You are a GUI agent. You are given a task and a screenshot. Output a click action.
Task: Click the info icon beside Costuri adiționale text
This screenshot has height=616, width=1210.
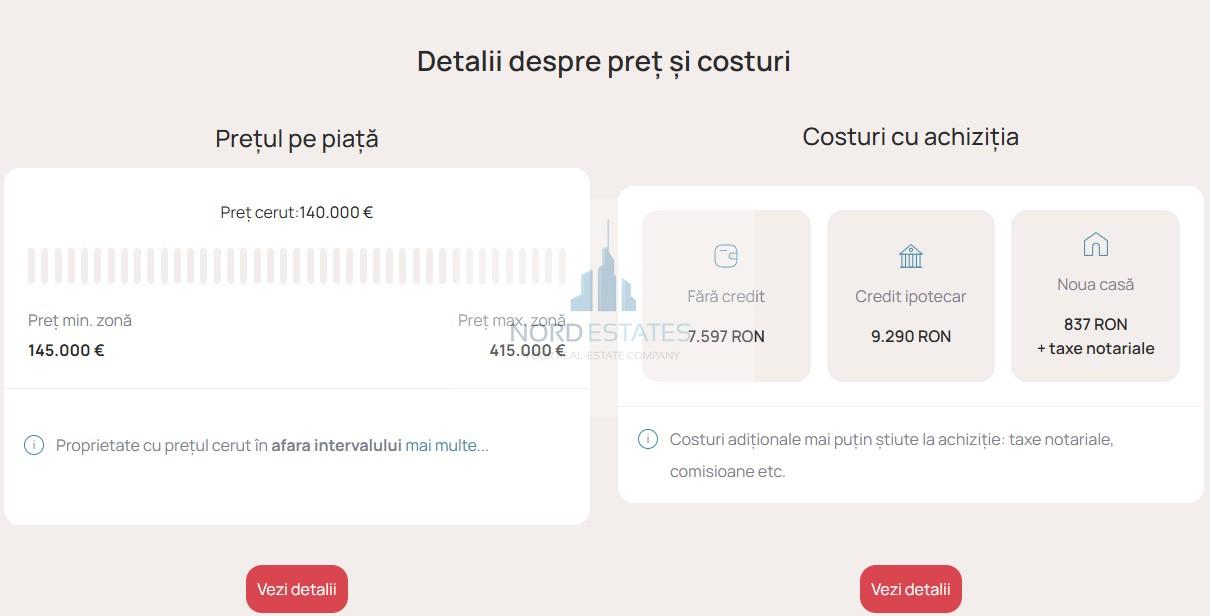click(x=648, y=439)
